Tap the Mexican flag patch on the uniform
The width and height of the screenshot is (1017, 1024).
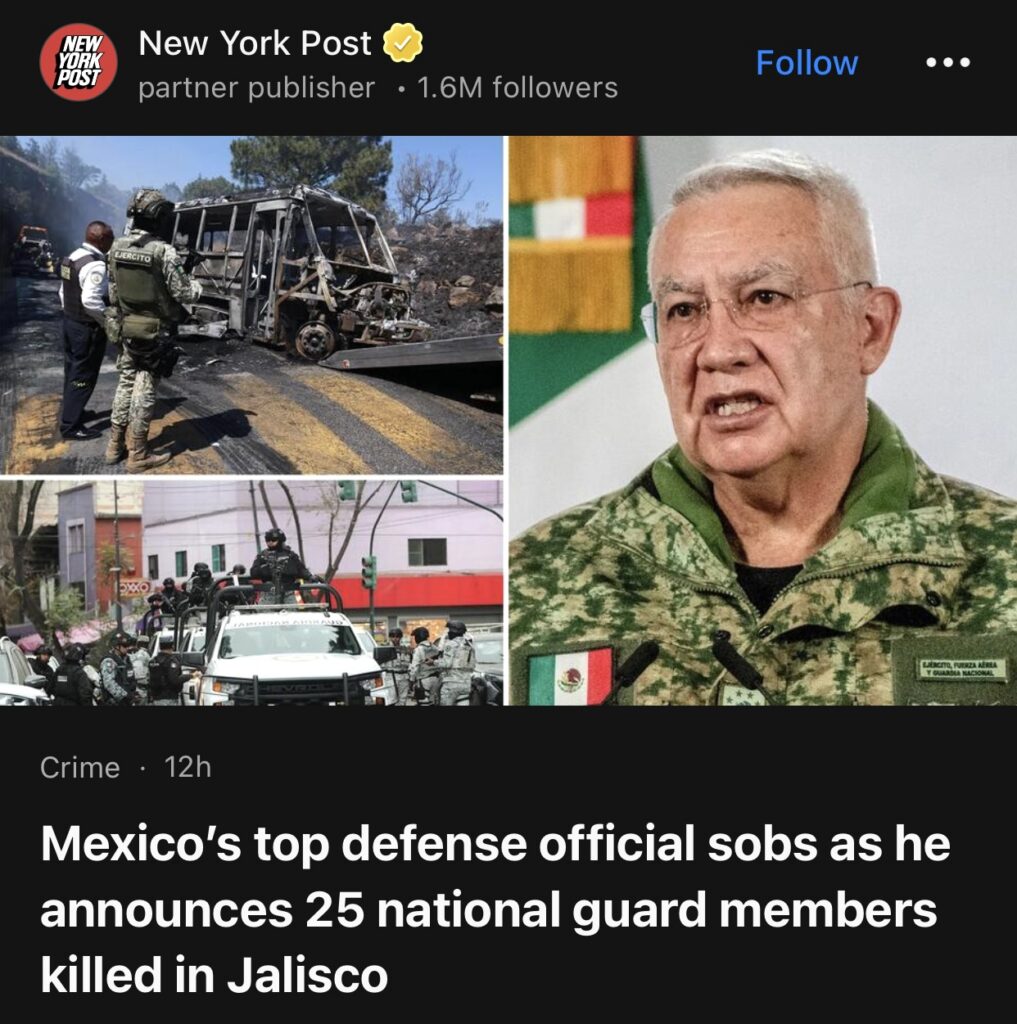tap(570, 677)
